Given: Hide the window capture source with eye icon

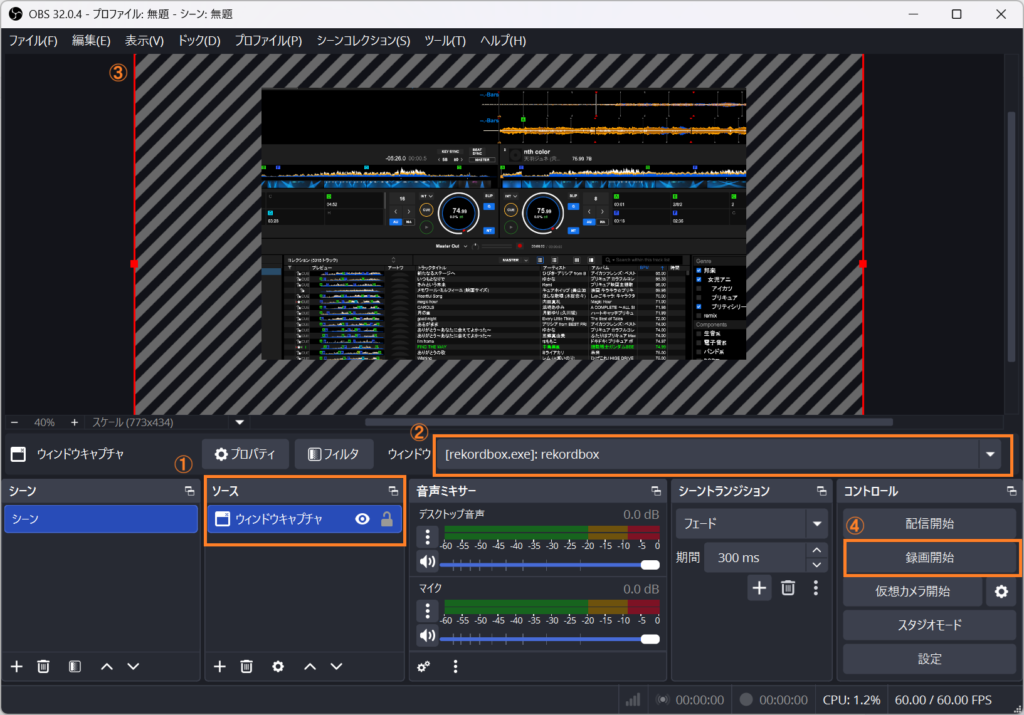Looking at the screenshot, I should [362, 519].
